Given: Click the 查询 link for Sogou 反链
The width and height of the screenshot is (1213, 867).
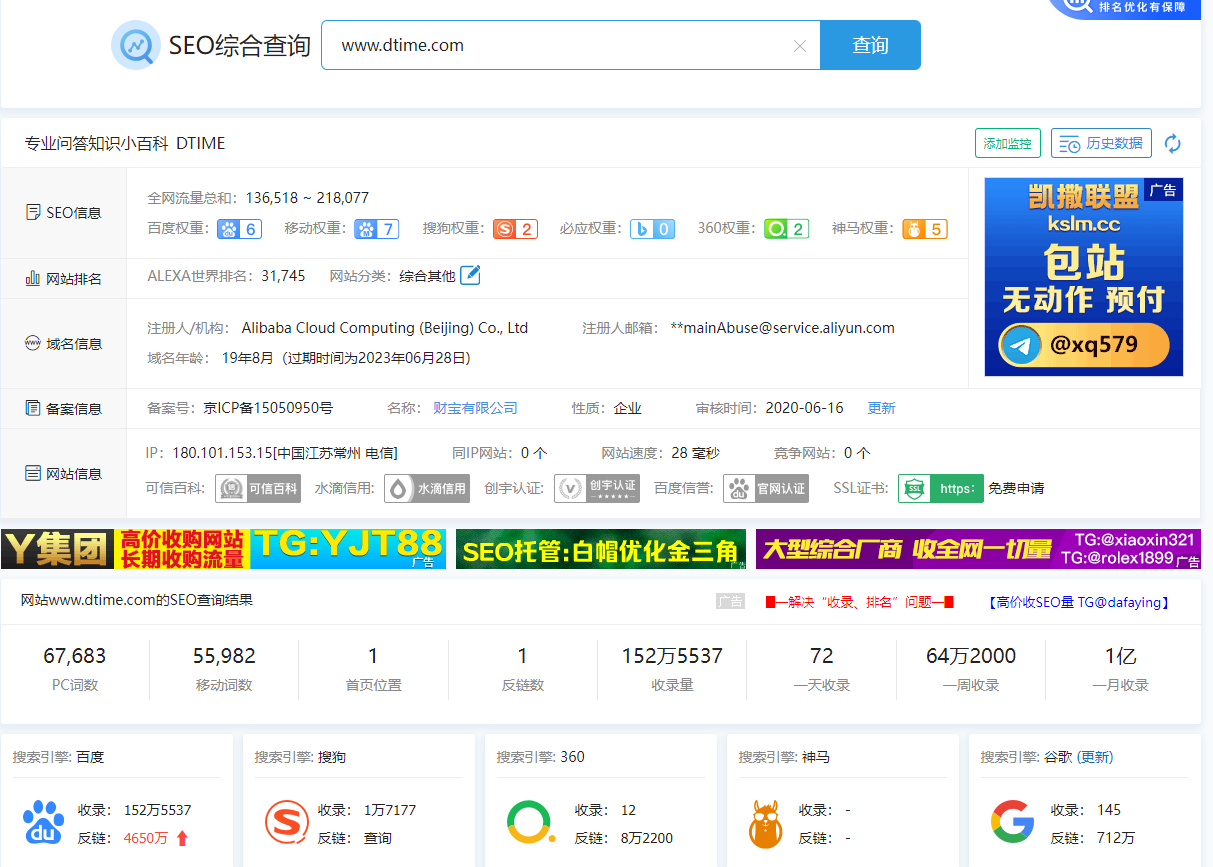Looking at the screenshot, I should (x=378, y=838).
